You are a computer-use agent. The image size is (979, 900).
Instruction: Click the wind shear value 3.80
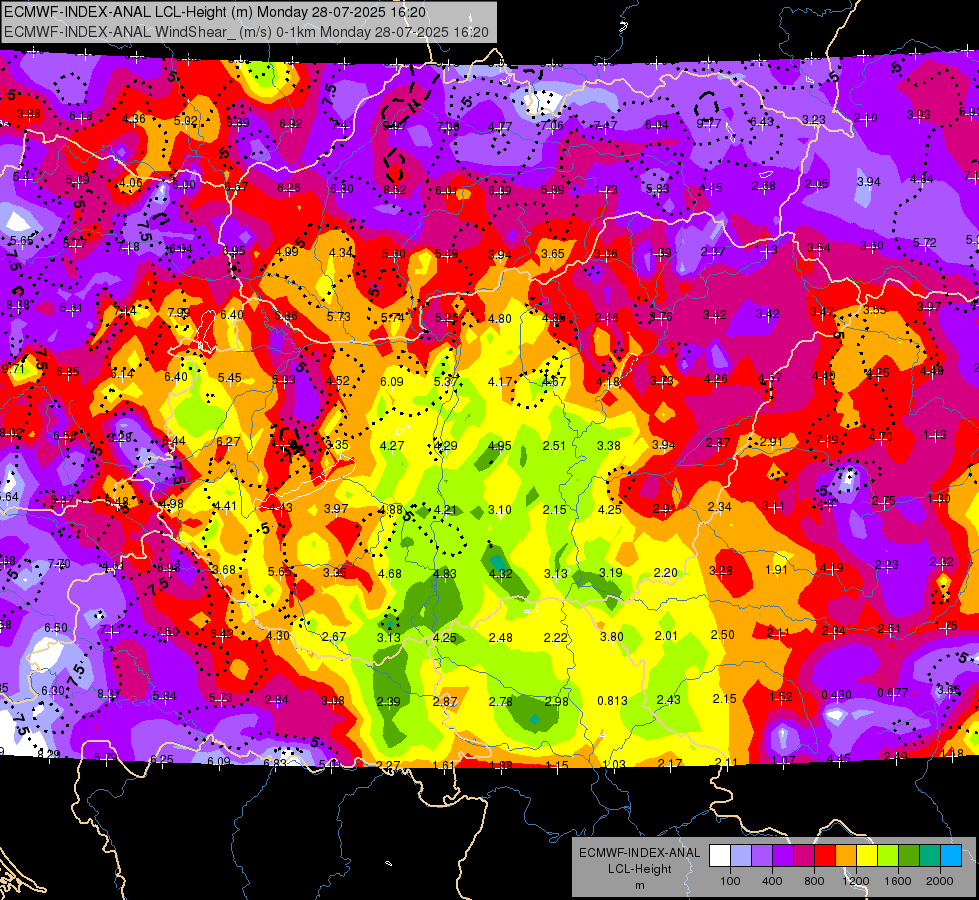(611, 636)
